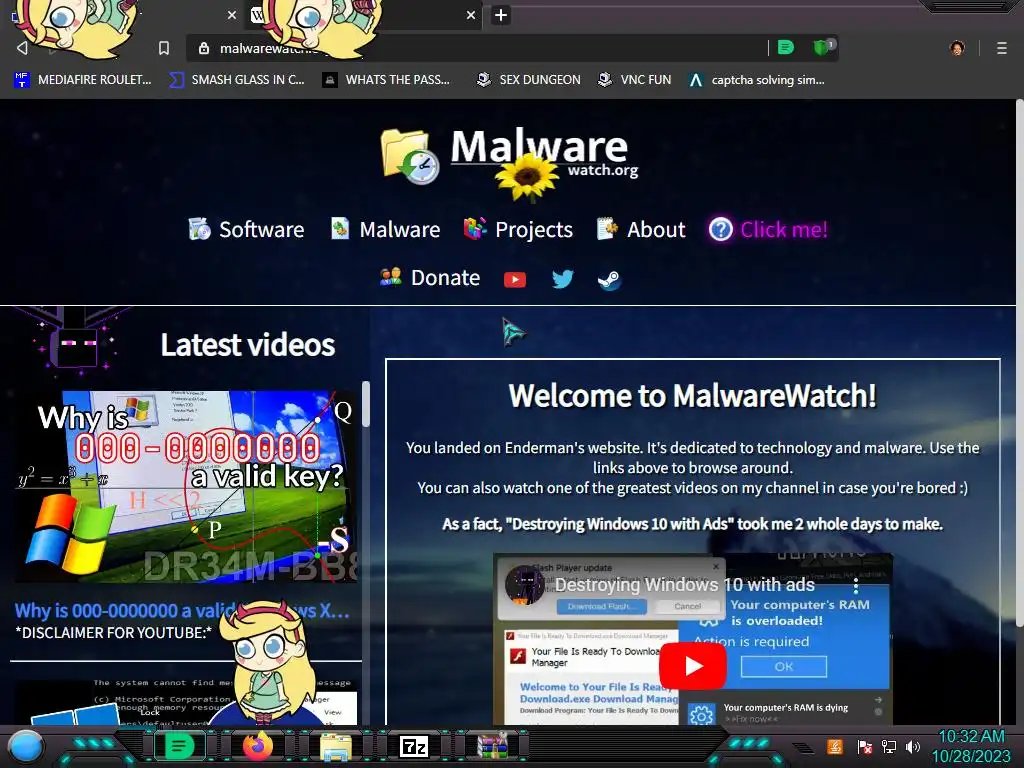Open WinRAR from the taskbar
Screen dimensions: 1024x768
(x=492, y=746)
